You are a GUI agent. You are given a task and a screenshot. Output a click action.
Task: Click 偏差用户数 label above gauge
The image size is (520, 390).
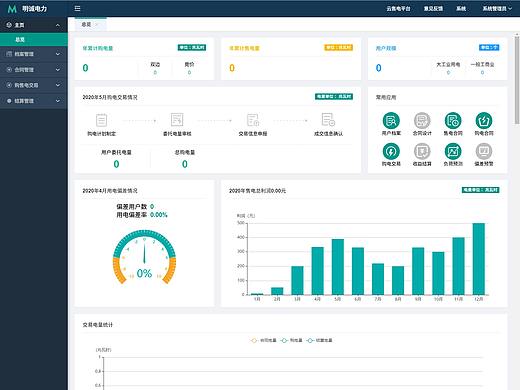click(132, 207)
